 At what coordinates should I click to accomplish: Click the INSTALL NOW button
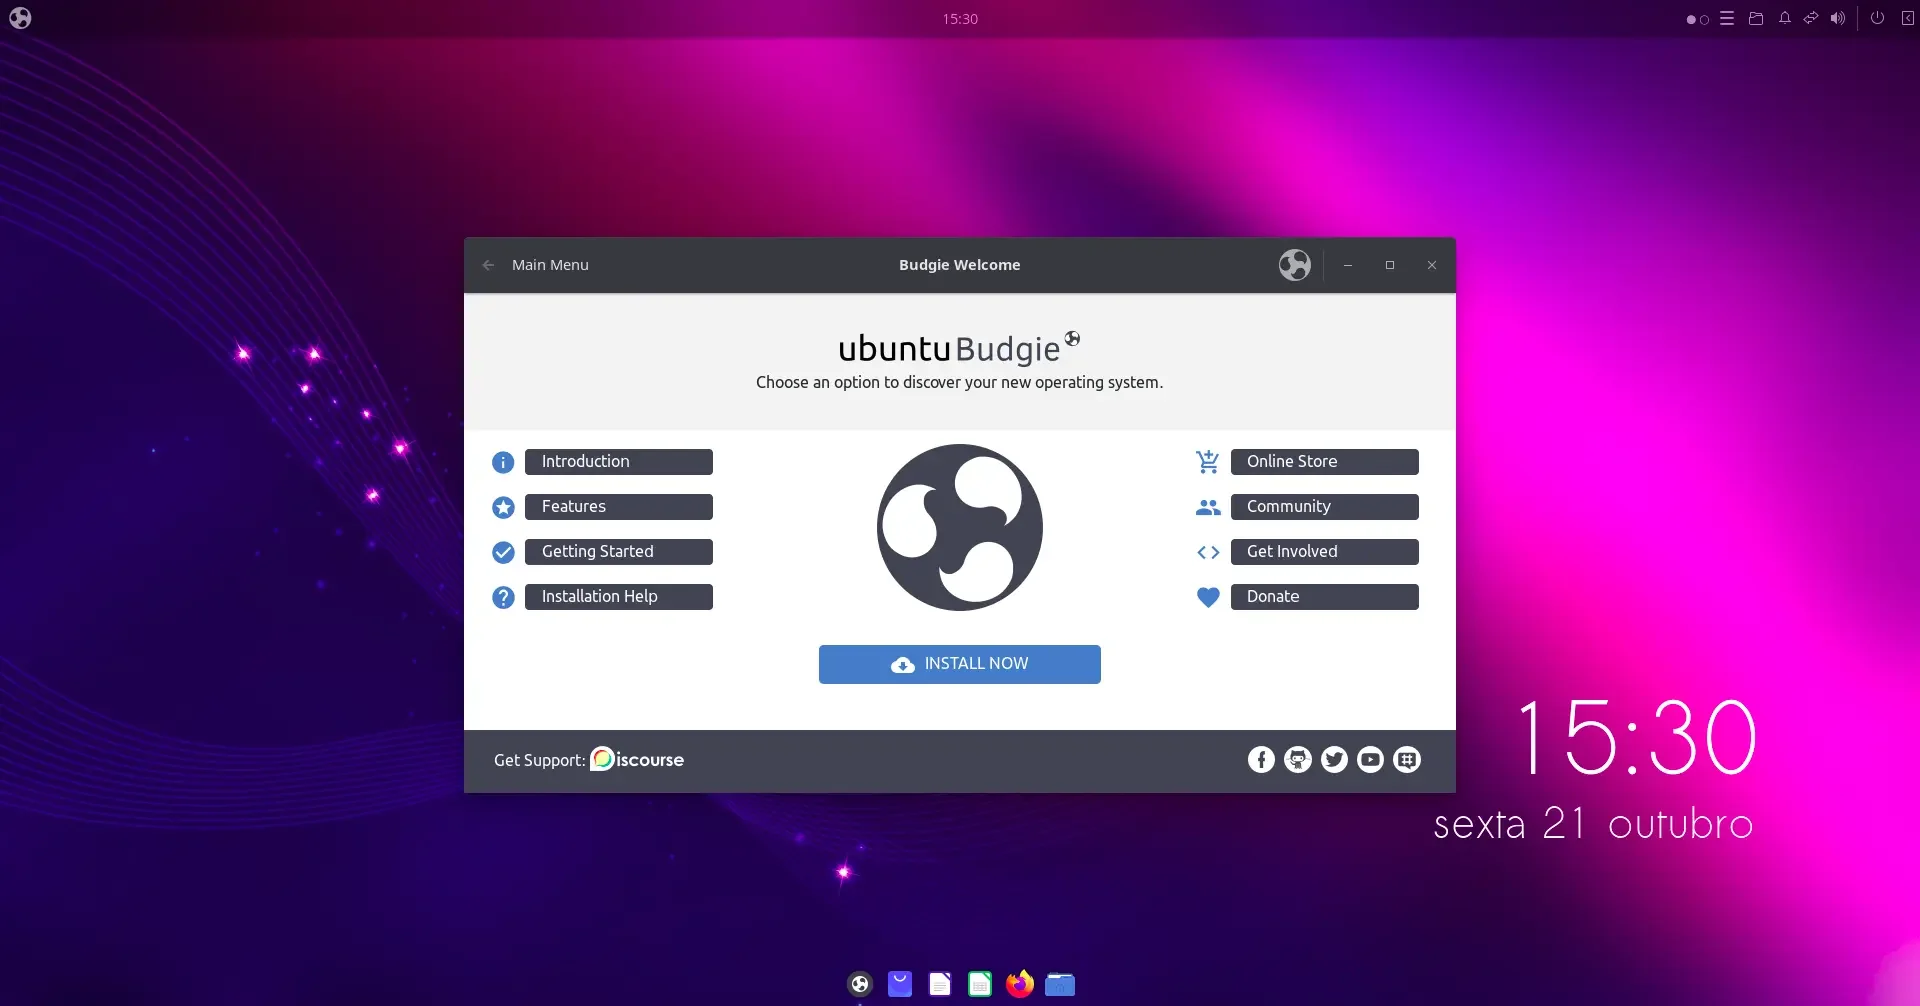coord(959,664)
